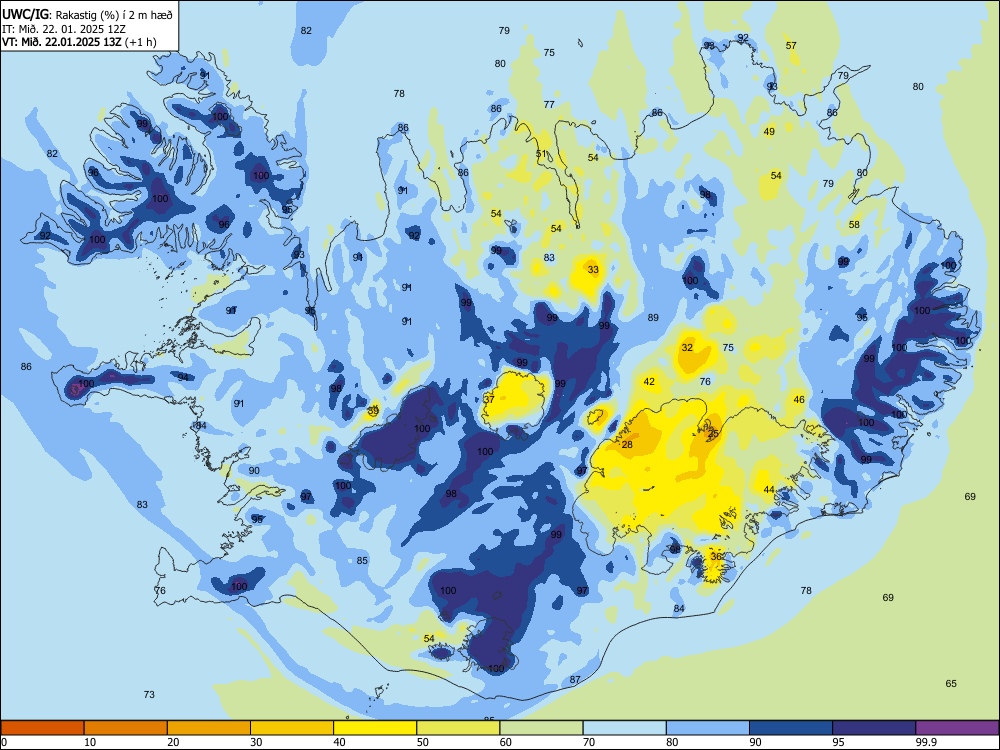Click the humidity value '28' on the map

627,445
